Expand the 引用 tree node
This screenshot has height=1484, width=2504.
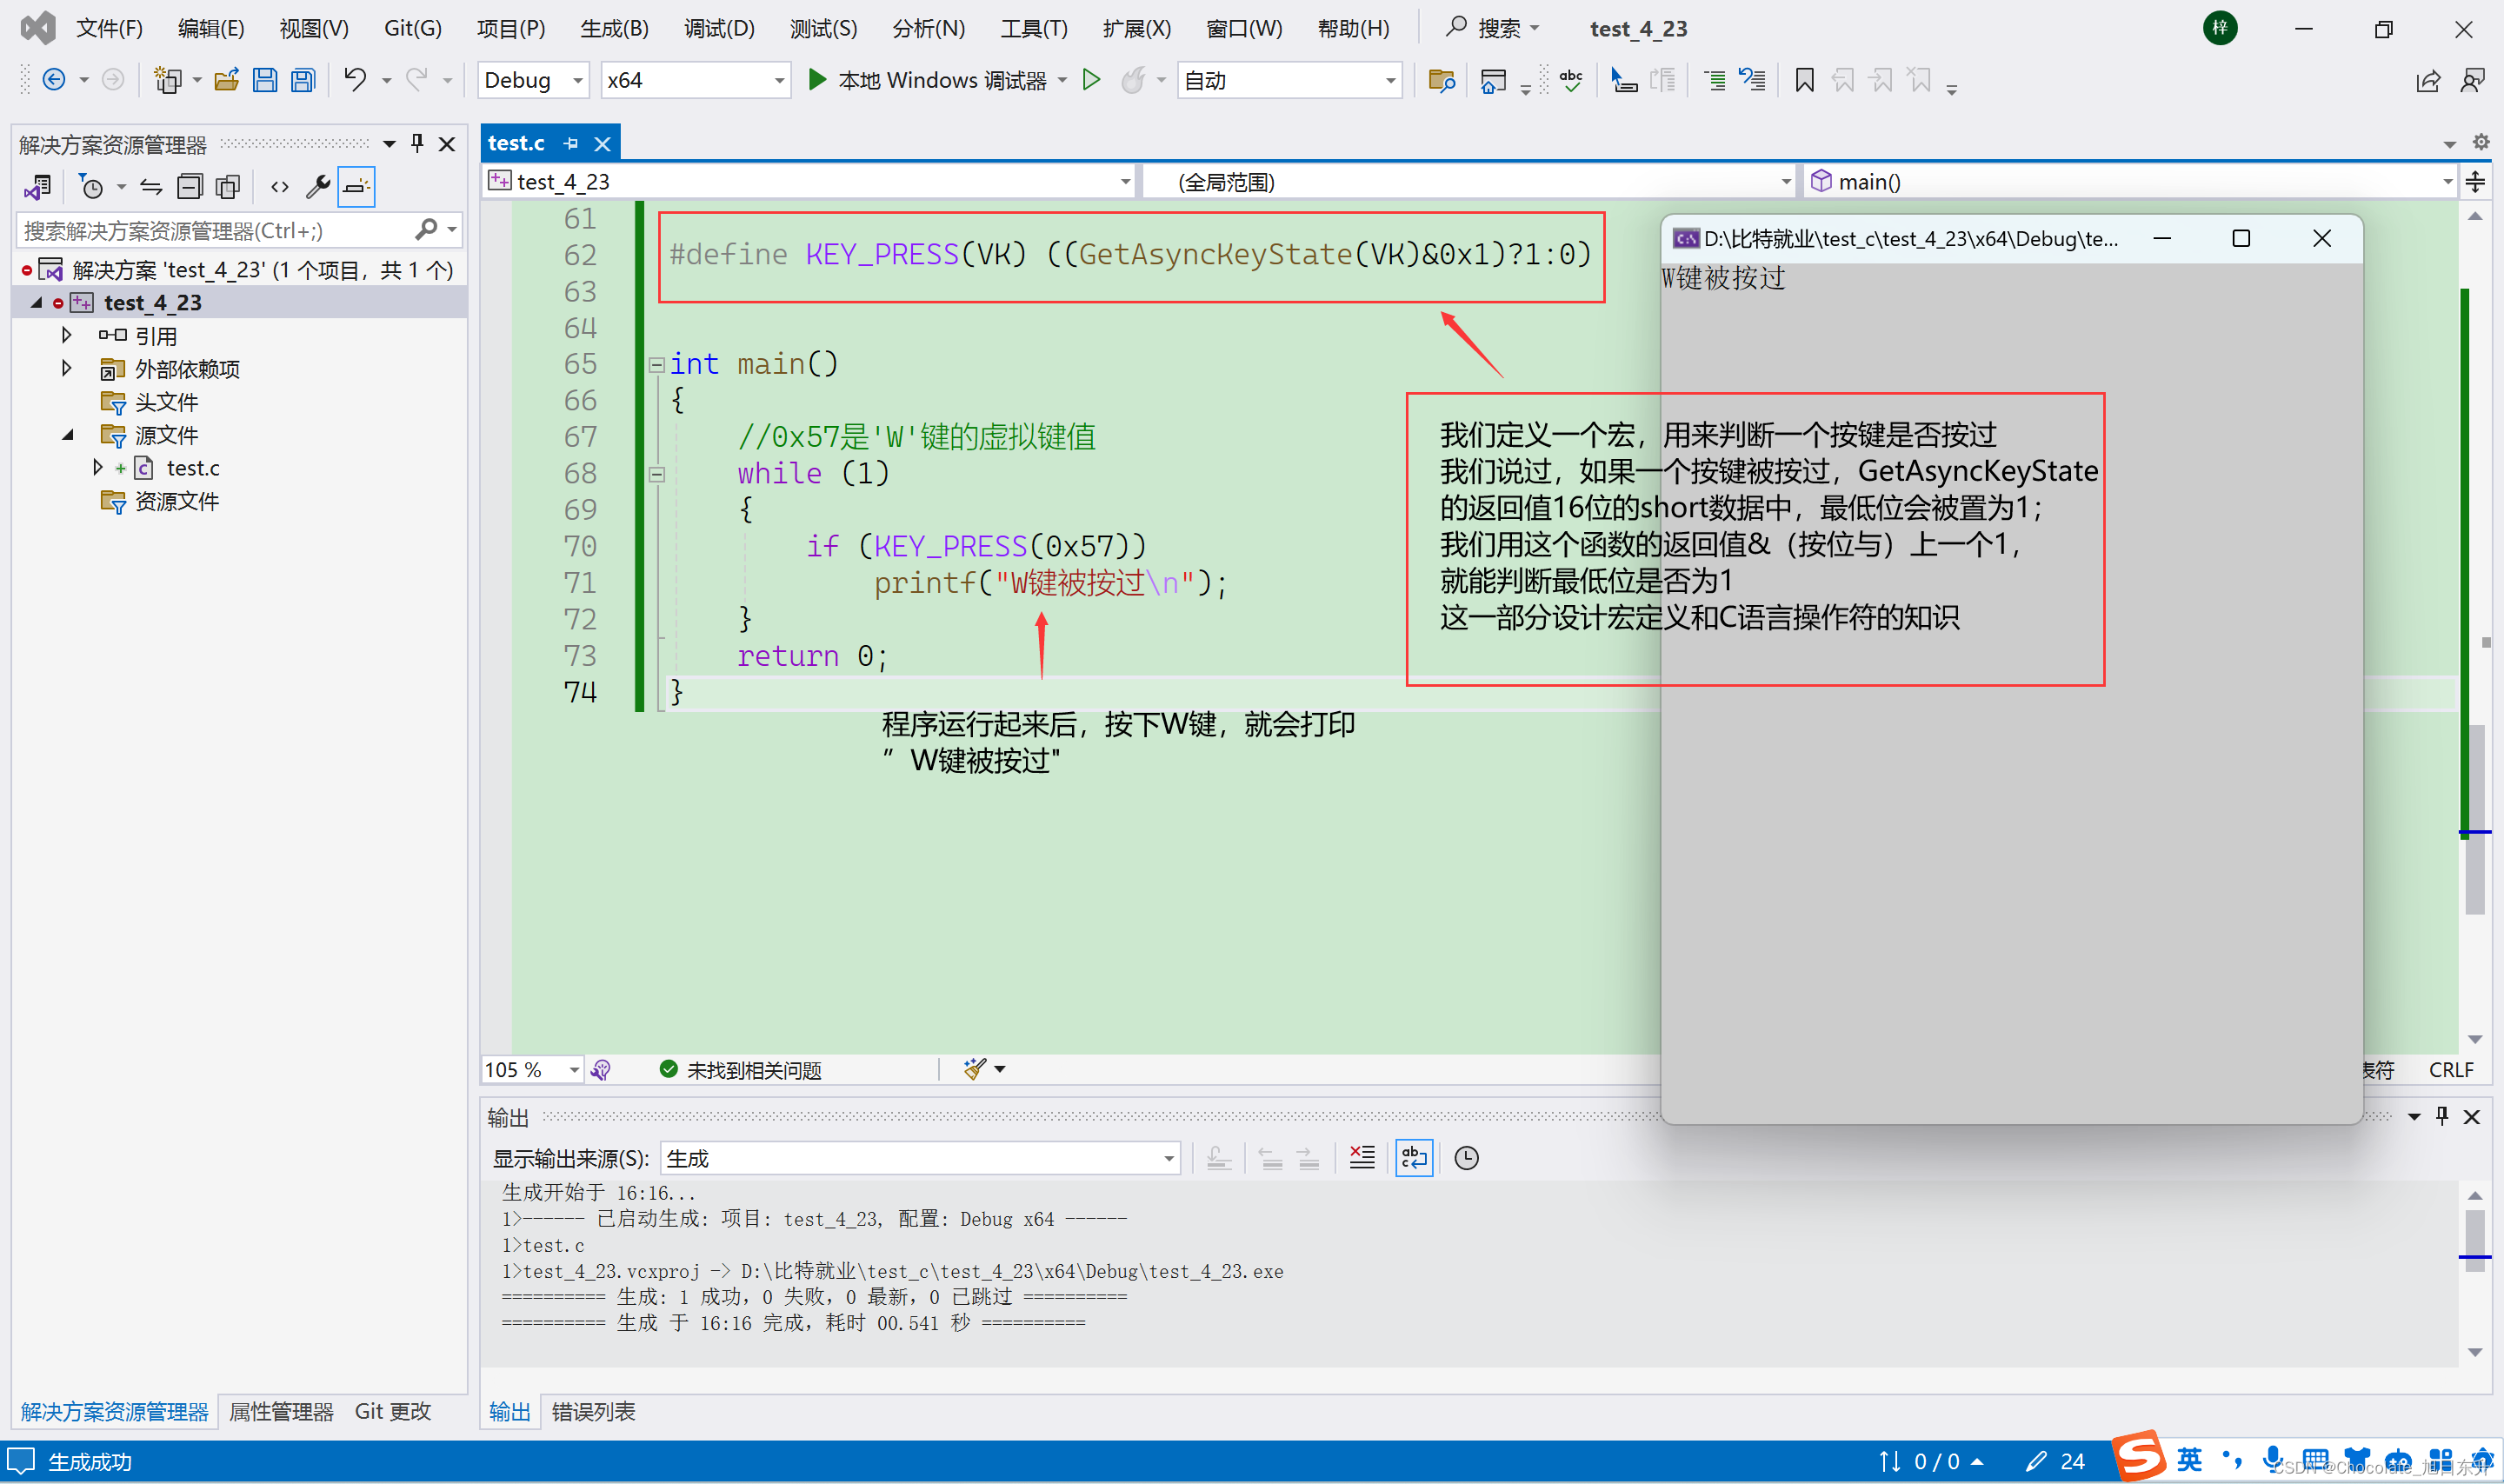click(66, 335)
